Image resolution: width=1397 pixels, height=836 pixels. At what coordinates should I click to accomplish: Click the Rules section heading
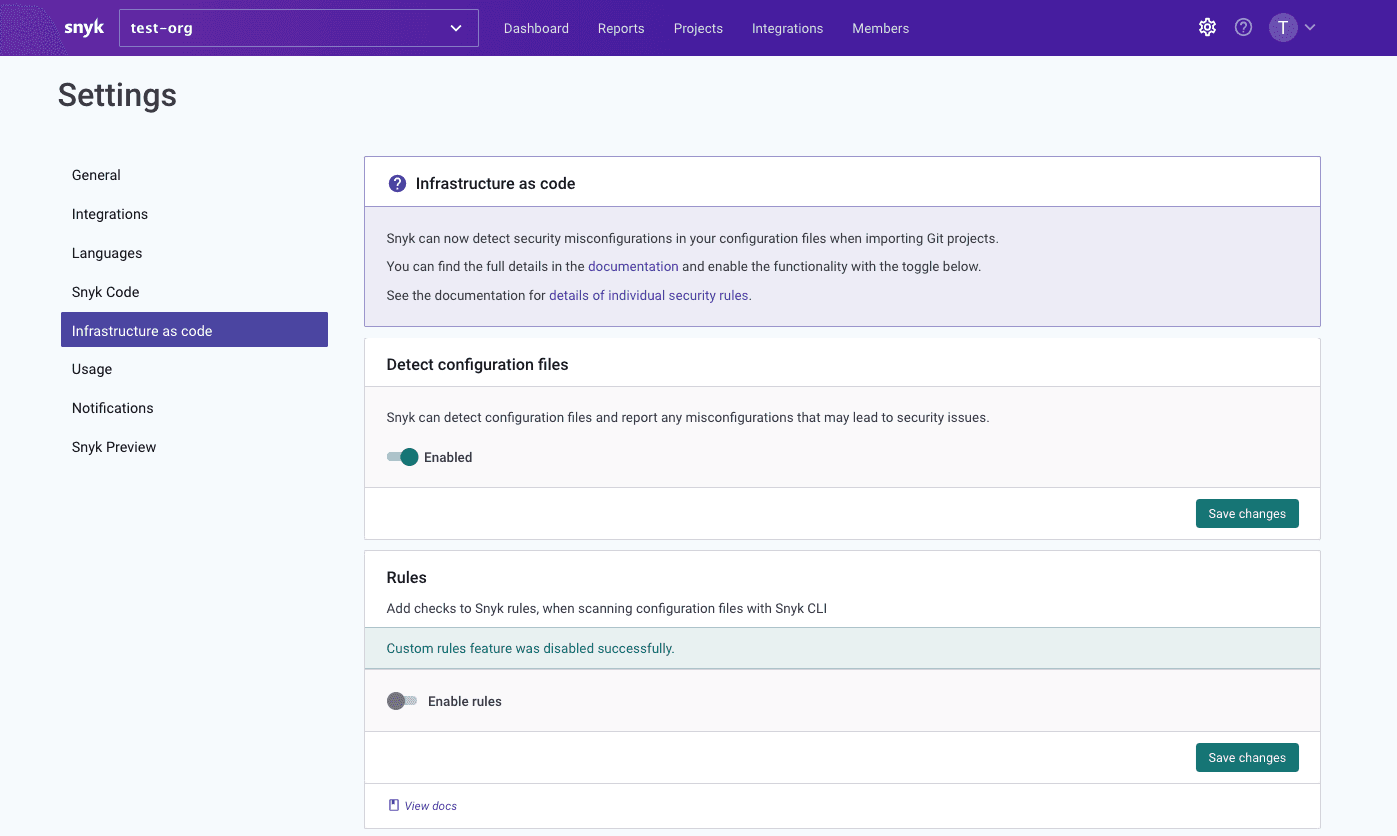click(x=406, y=578)
